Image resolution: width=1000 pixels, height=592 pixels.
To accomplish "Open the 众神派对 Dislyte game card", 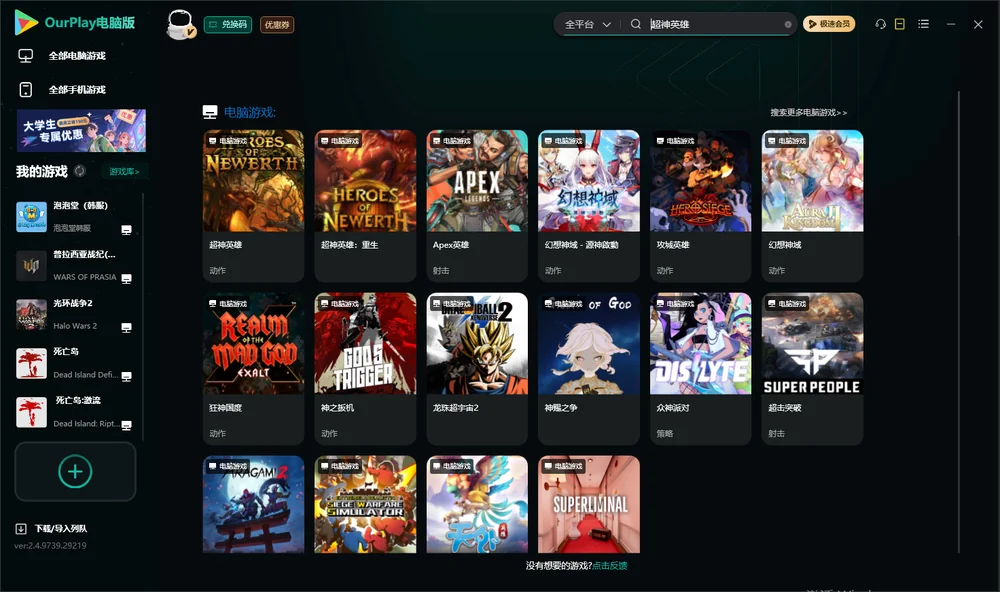I will pyautogui.click(x=700, y=369).
